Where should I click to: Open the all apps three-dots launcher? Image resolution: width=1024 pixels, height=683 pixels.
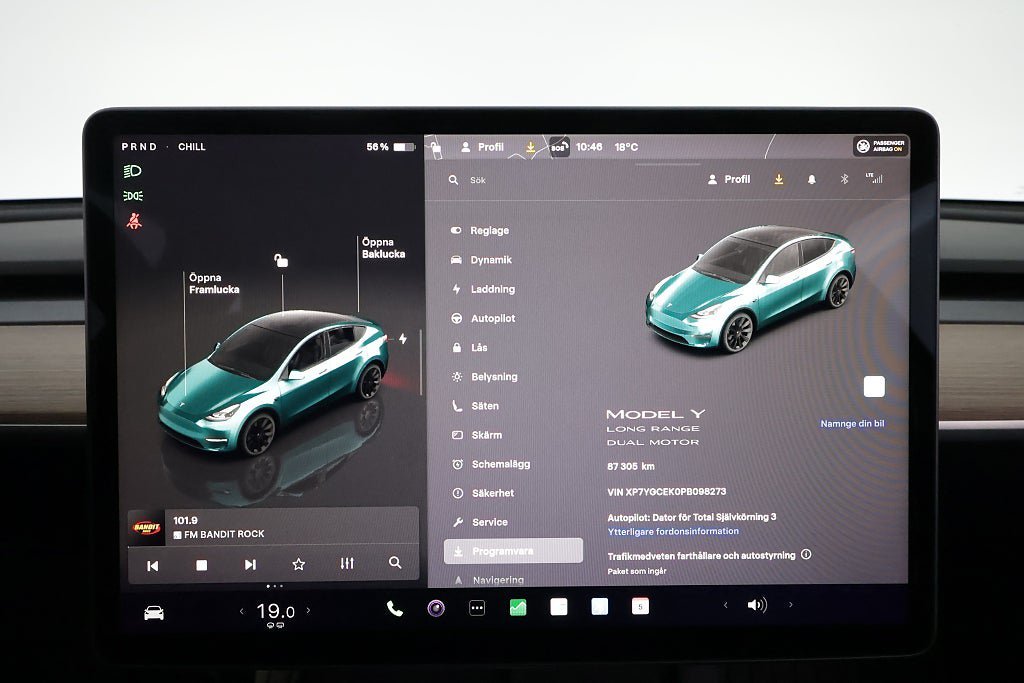[477, 608]
